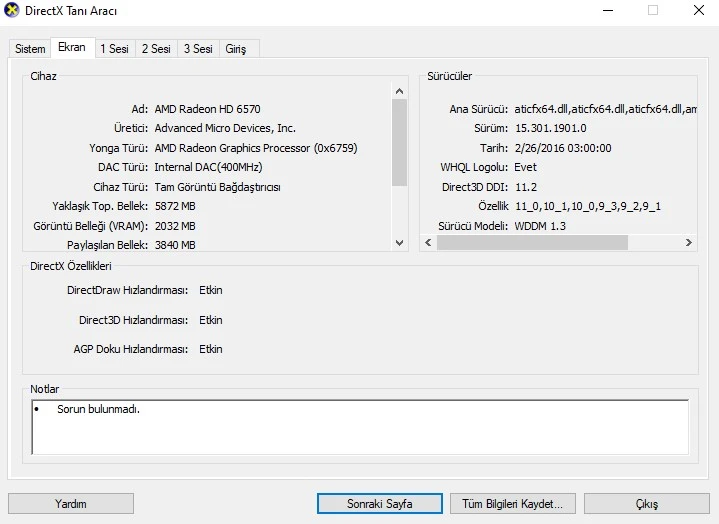This screenshot has height=524, width=719.
Task: Click the Tam Görüntü Bağdaştırıcısı value
Action: coord(217,187)
